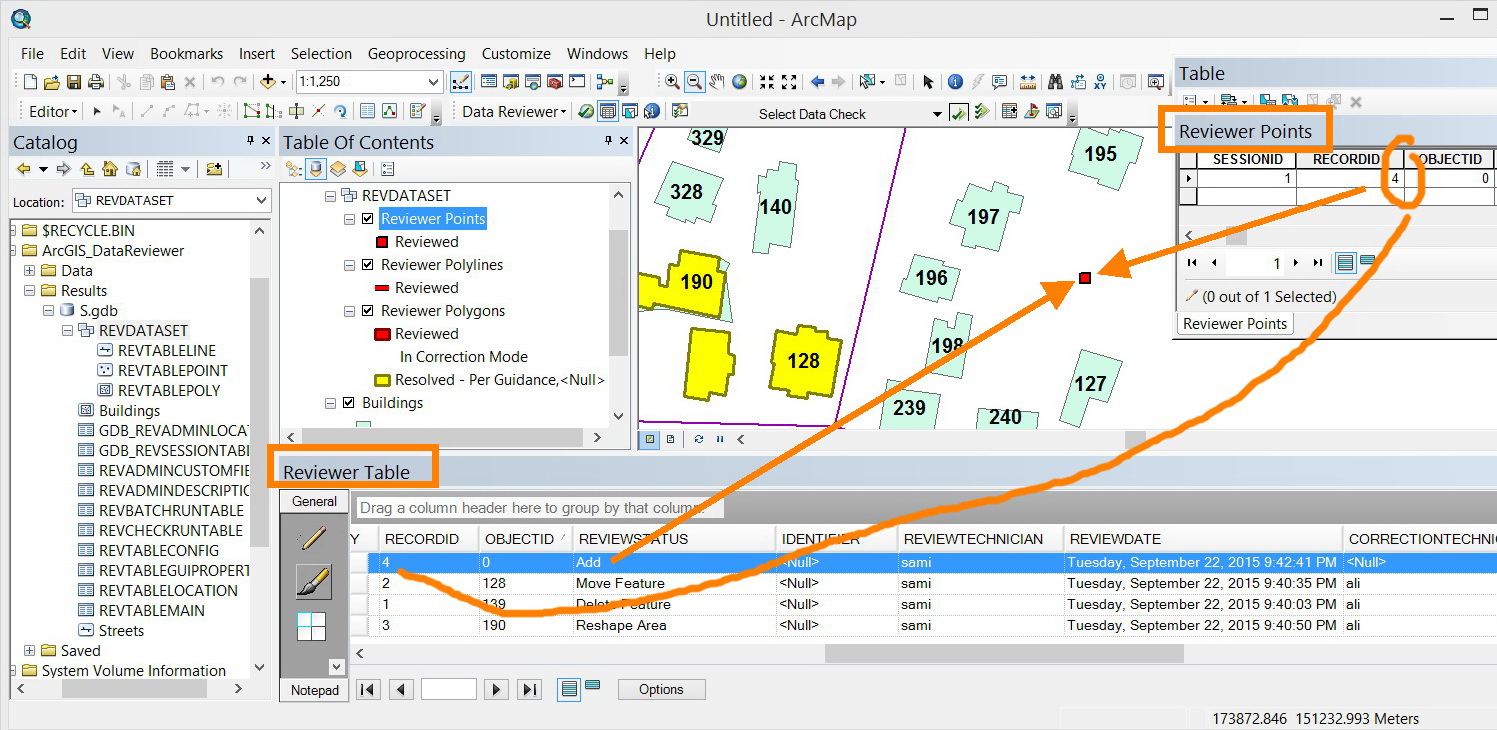Click the yellow Resolved polygon symbol swatch
Screen dimensions: 1497x730
coord(381,380)
